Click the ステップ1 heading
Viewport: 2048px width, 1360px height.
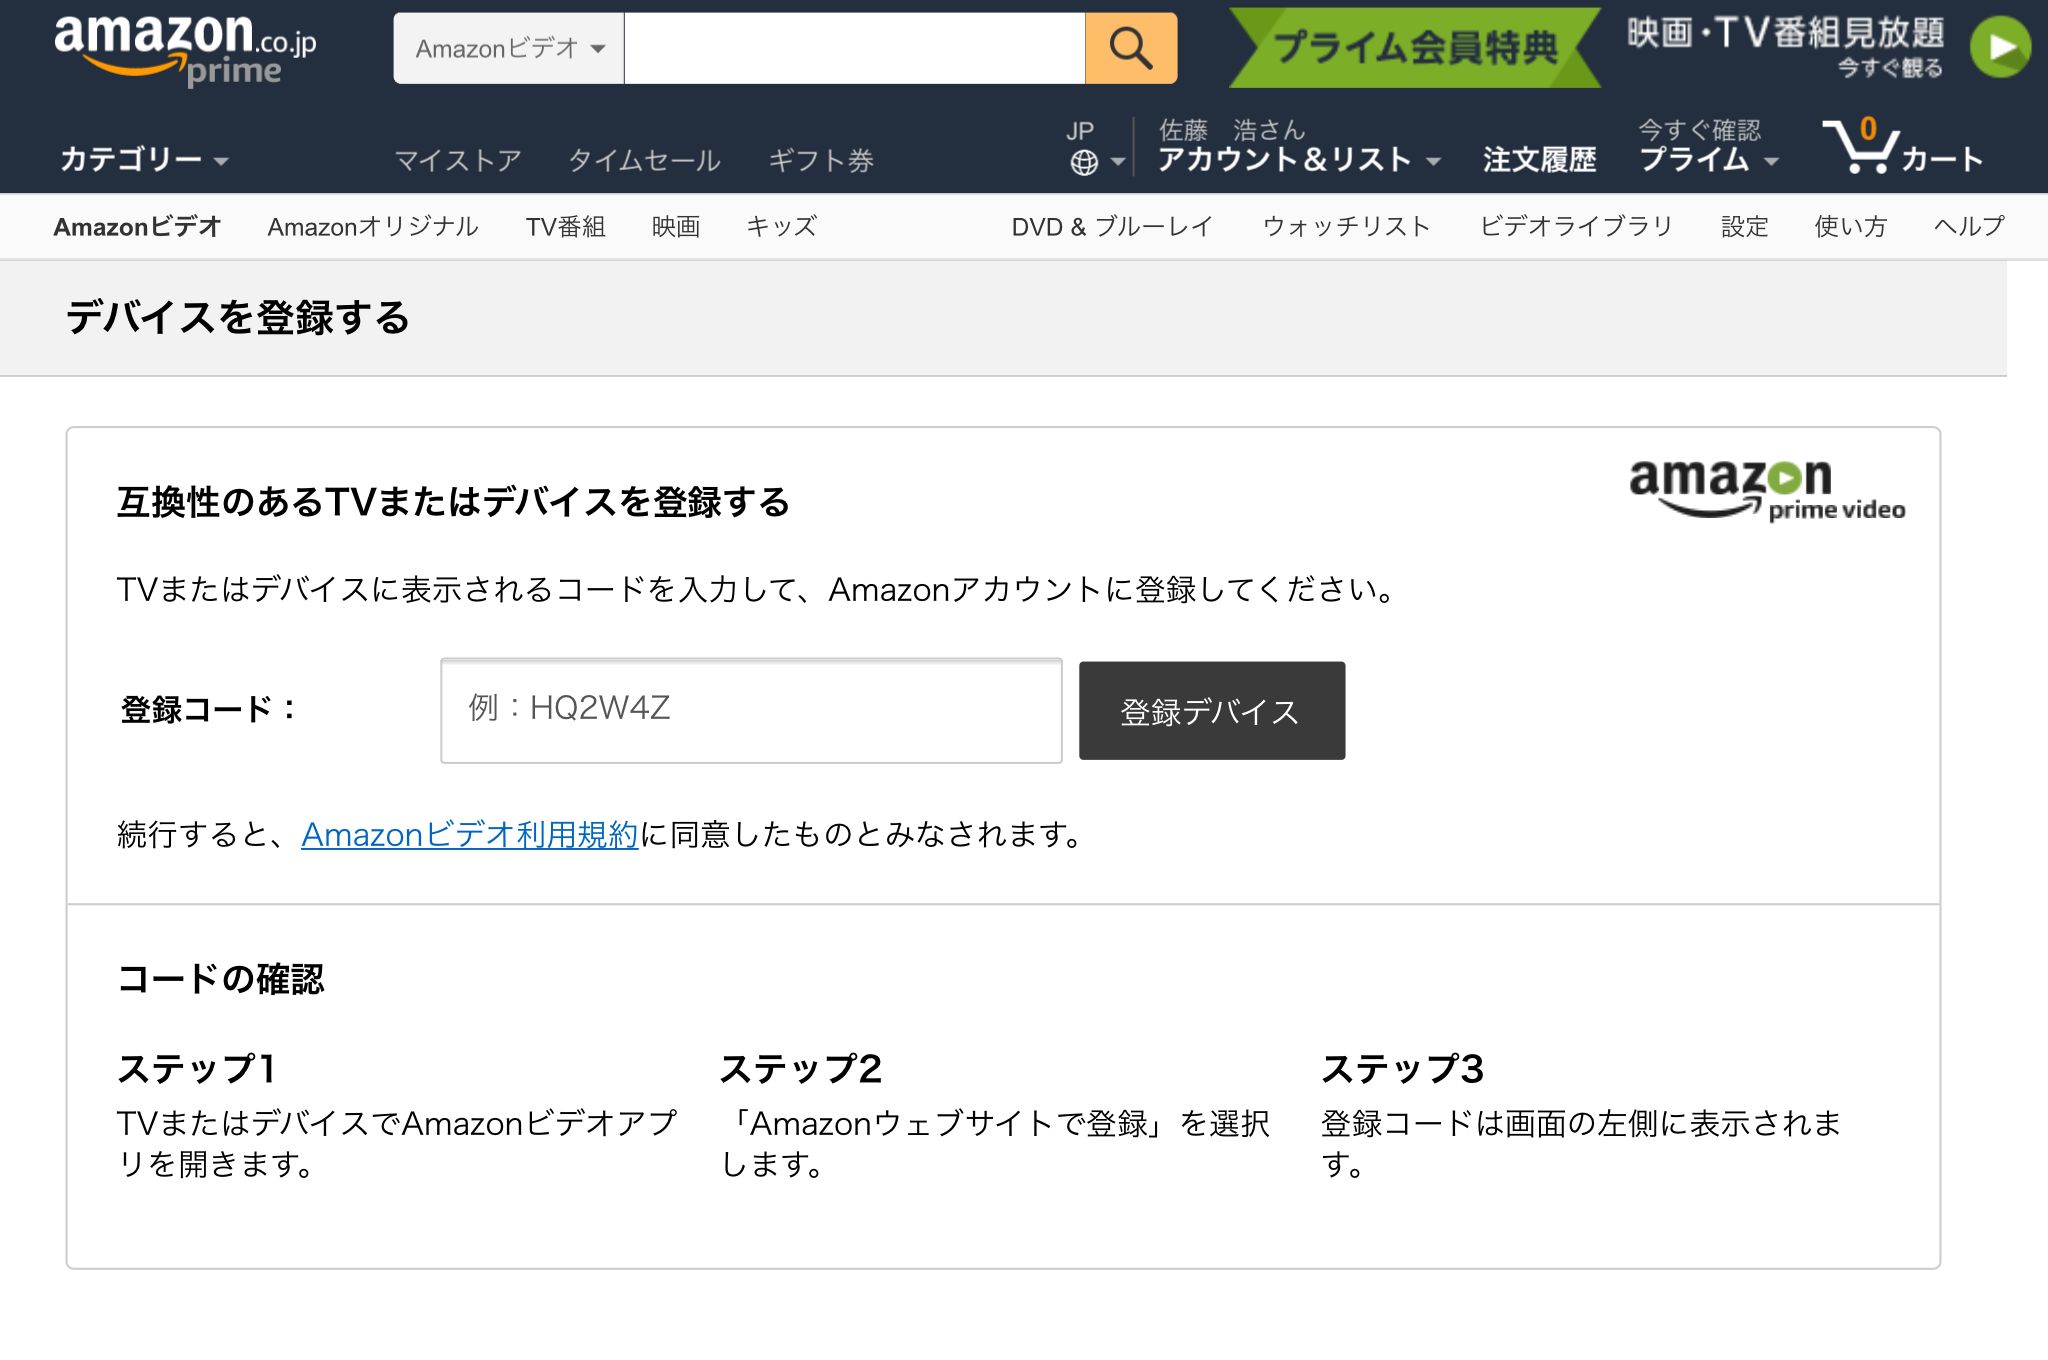tap(197, 1069)
